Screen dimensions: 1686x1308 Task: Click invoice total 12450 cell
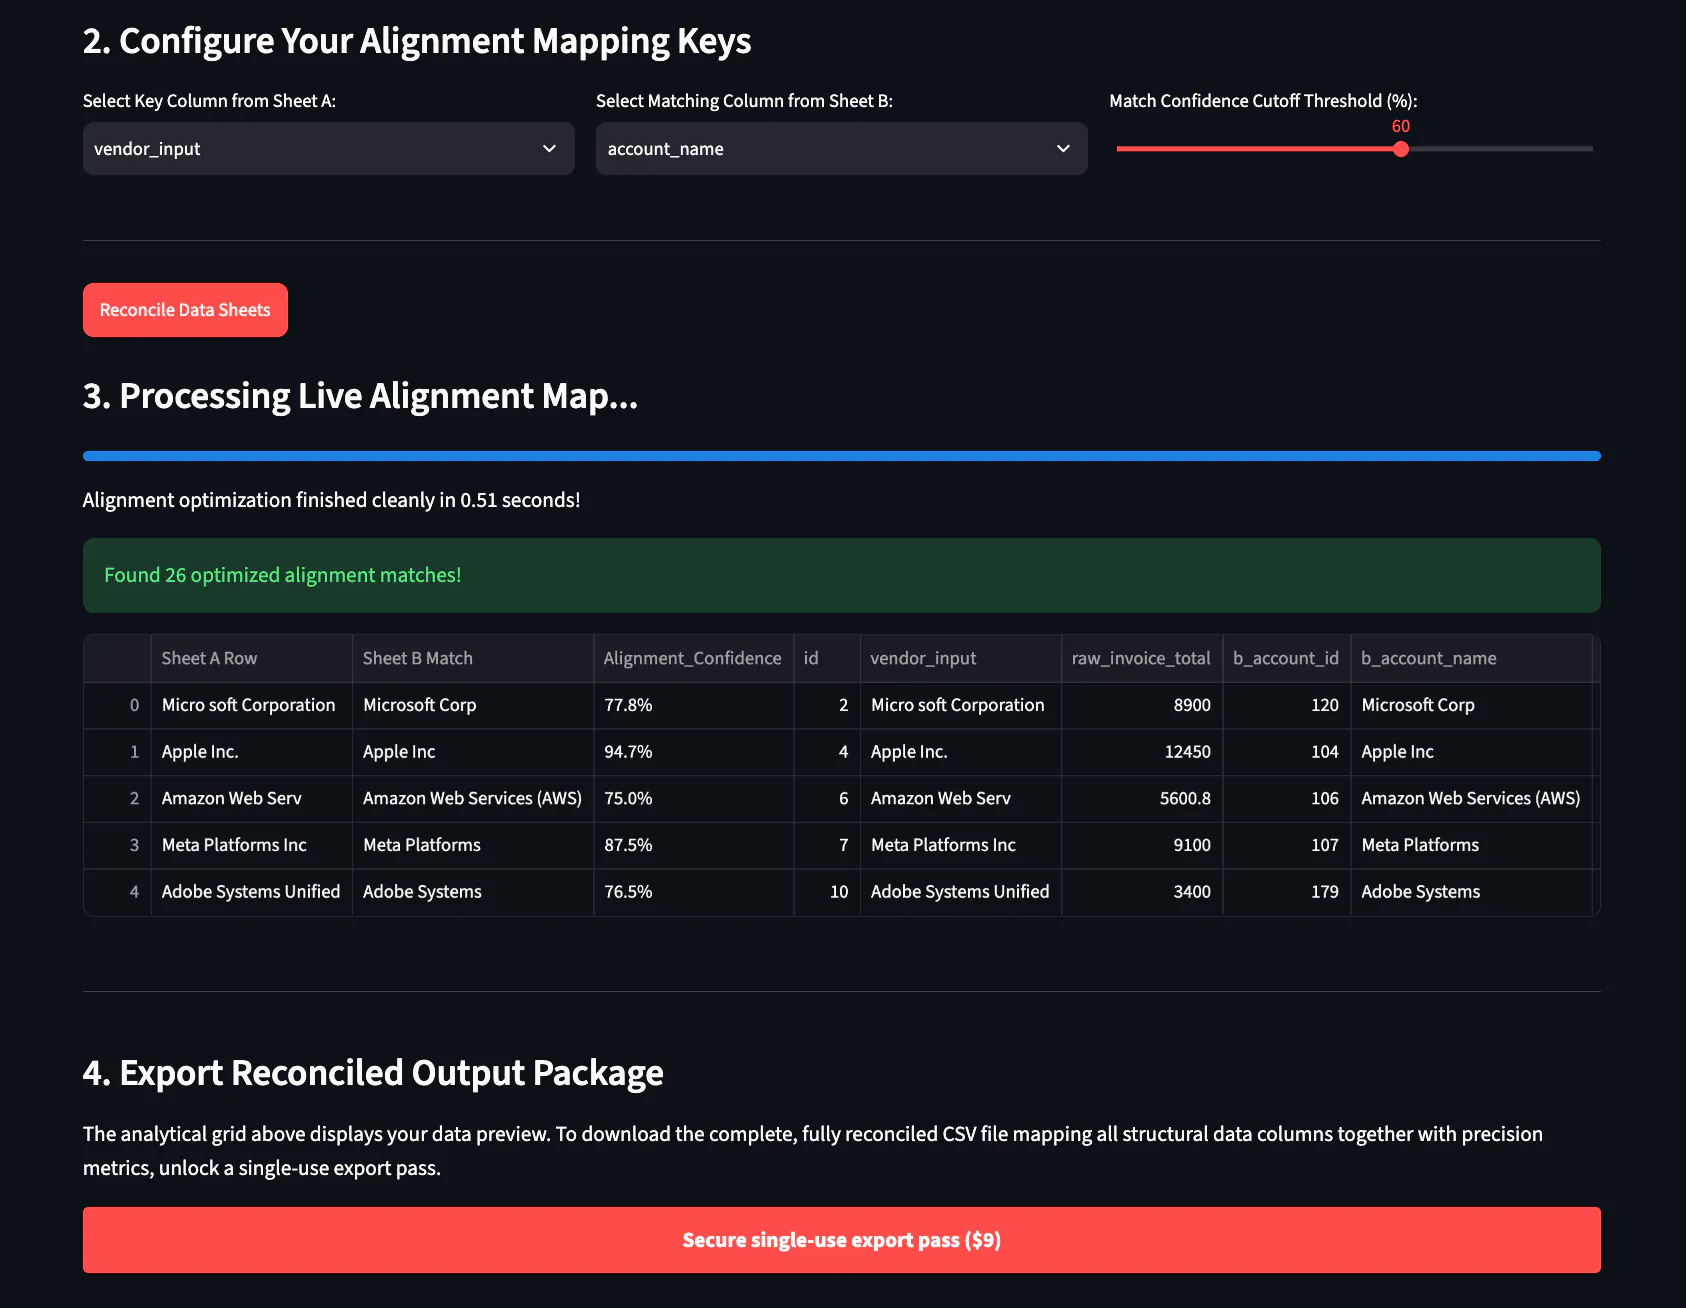[1141, 752]
